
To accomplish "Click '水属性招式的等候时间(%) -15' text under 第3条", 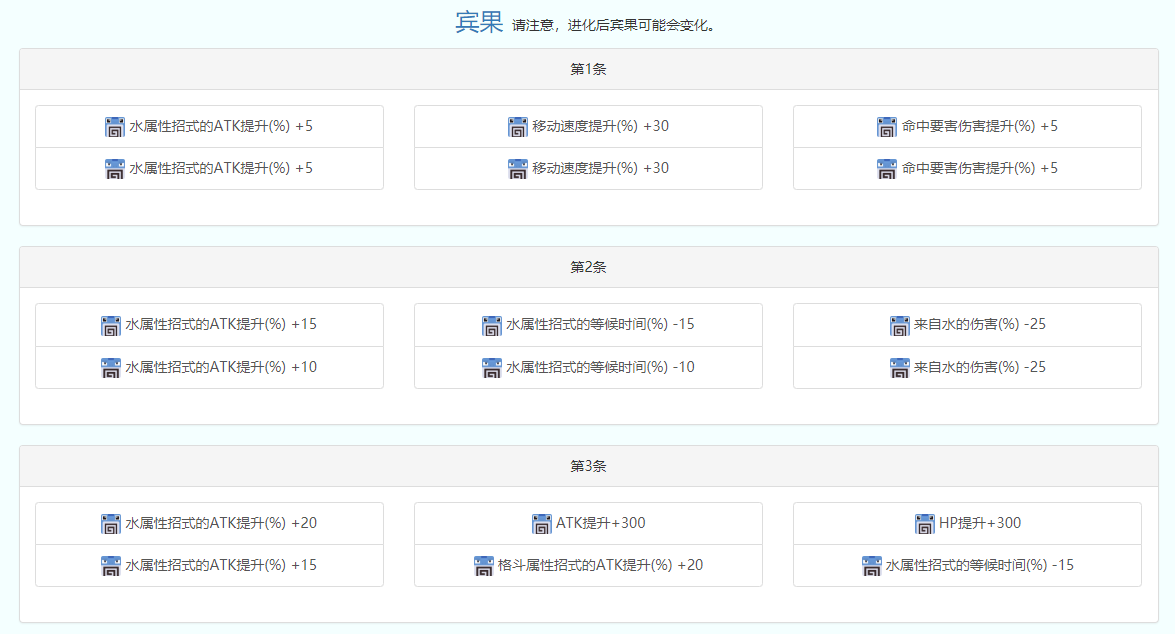I will tap(980, 565).
